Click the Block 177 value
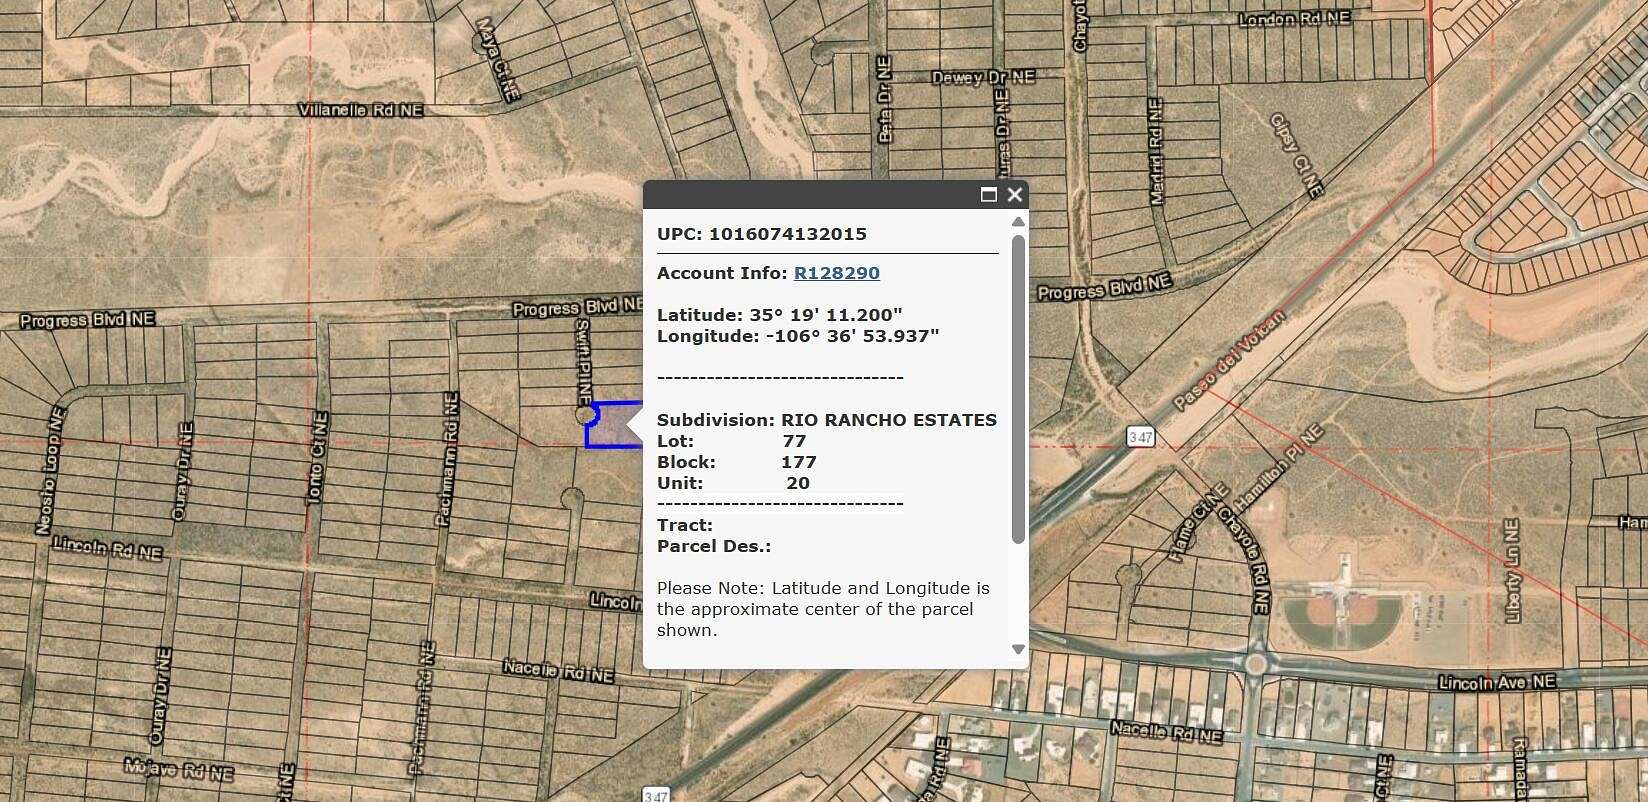The width and height of the screenshot is (1648, 802). [x=799, y=462]
